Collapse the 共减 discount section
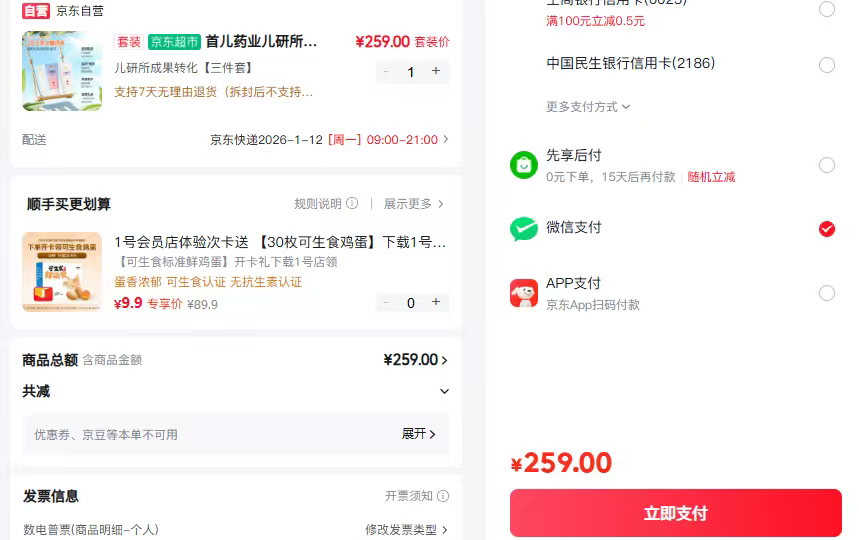This screenshot has height=540, width=859. 444,391
